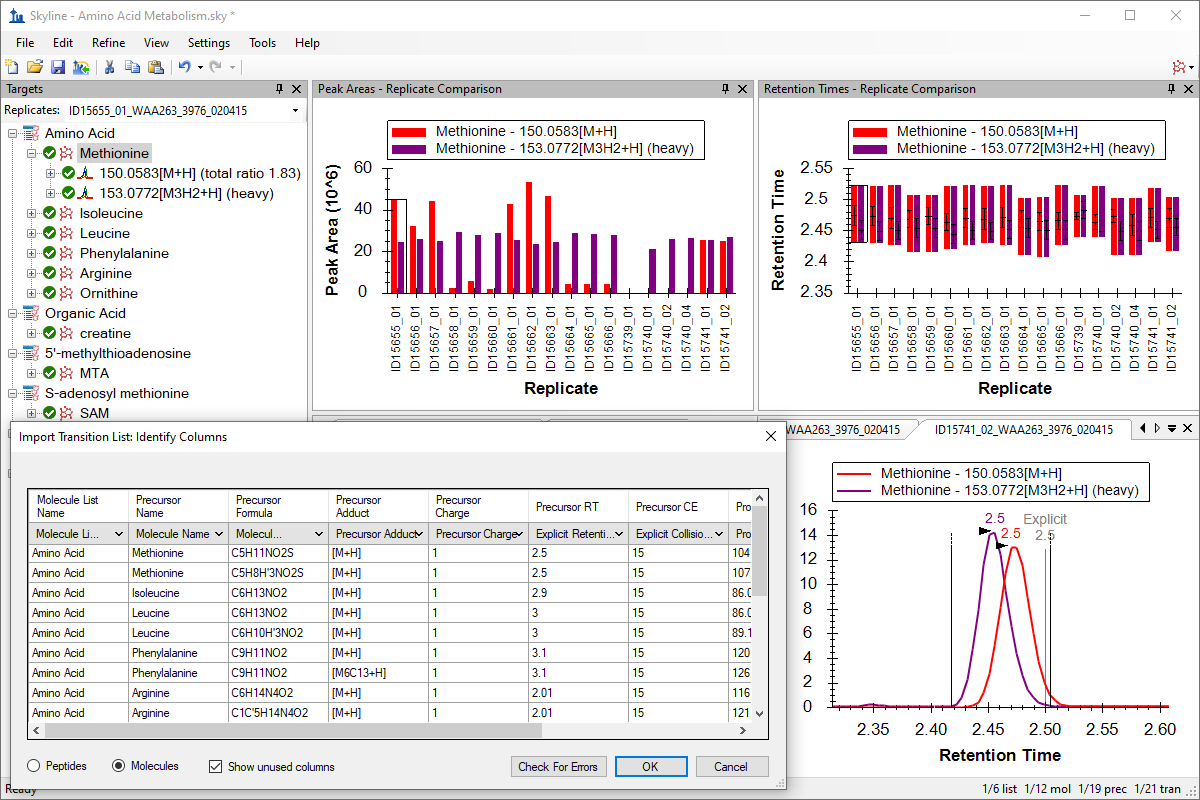The width and height of the screenshot is (1200, 800).
Task: Click the Import Results toolbar icon
Action: [x=80, y=67]
